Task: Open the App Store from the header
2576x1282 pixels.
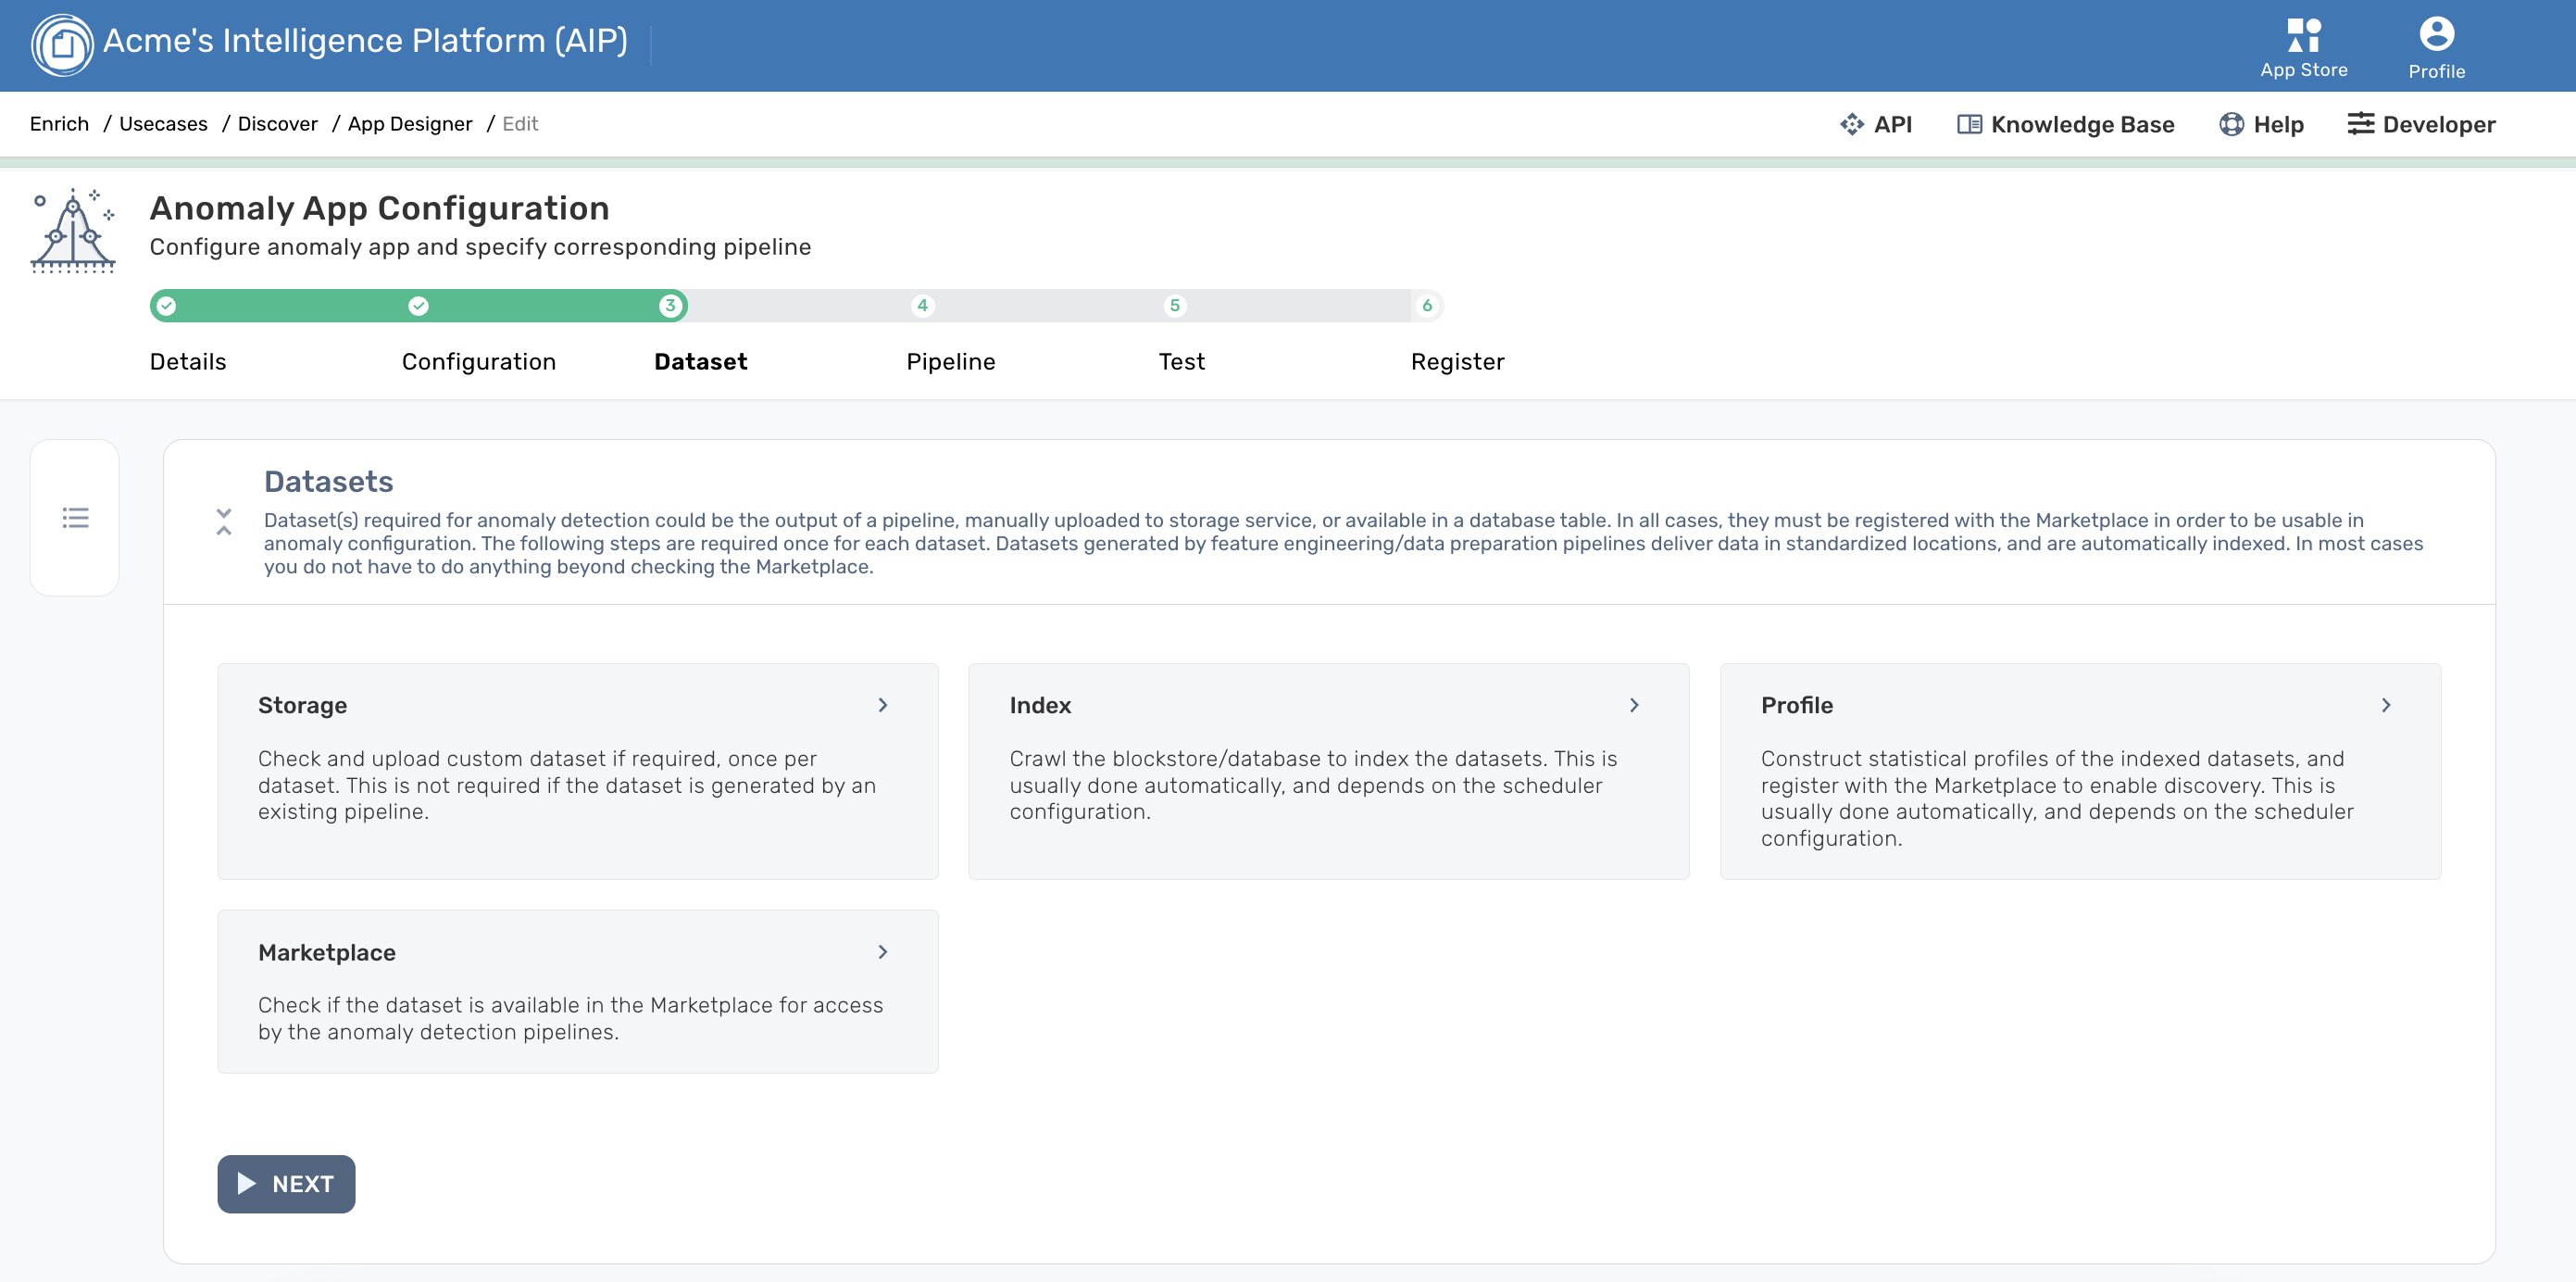Action: coord(2303,45)
